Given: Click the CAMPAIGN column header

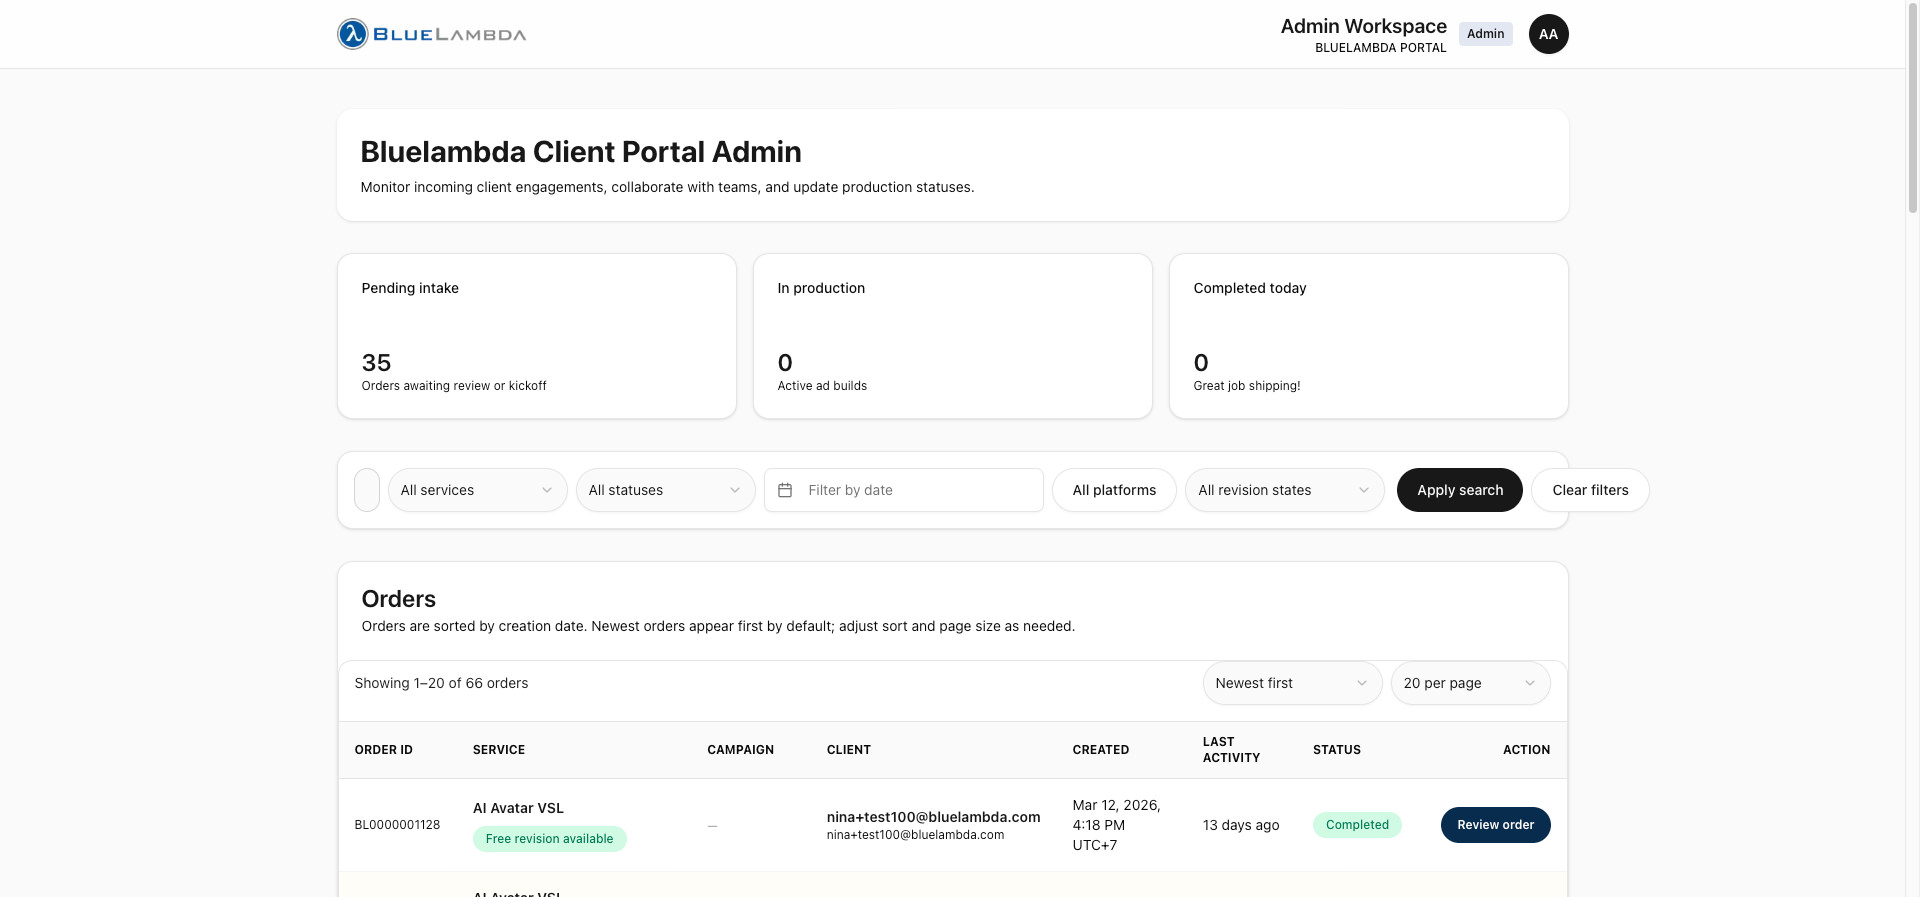Looking at the screenshot, I should tap(741, 750).
